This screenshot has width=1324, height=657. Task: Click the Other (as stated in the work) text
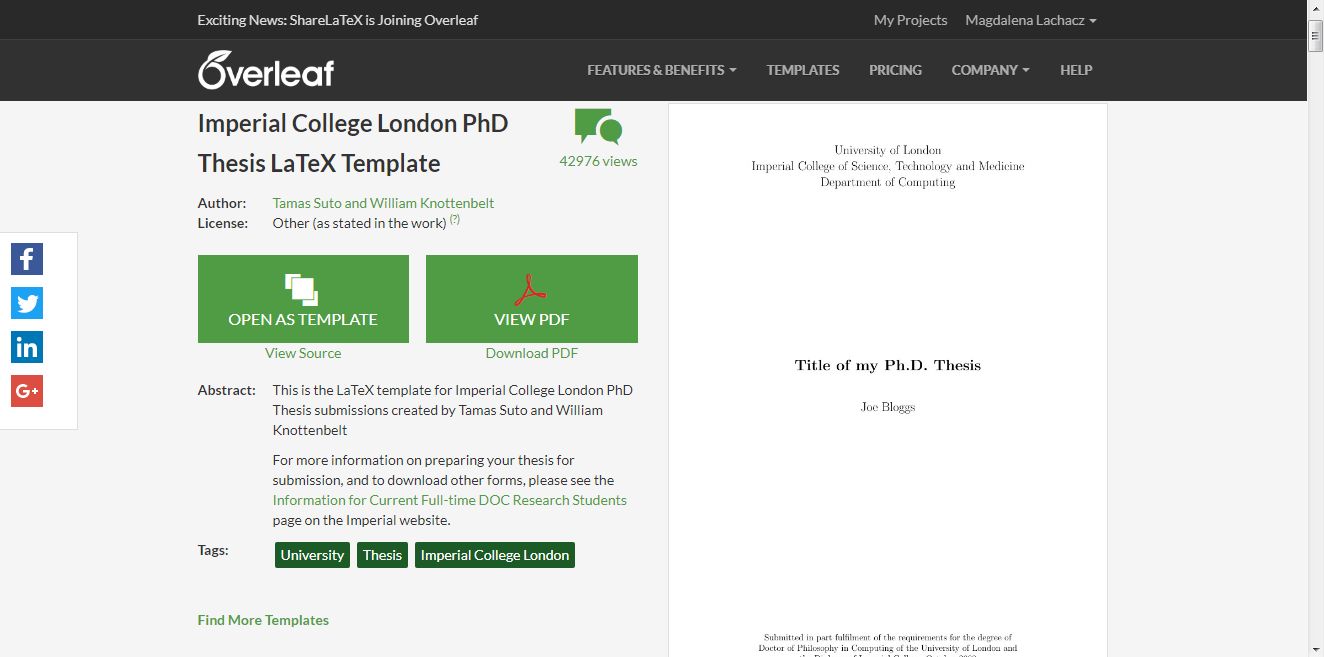point(359,223)
